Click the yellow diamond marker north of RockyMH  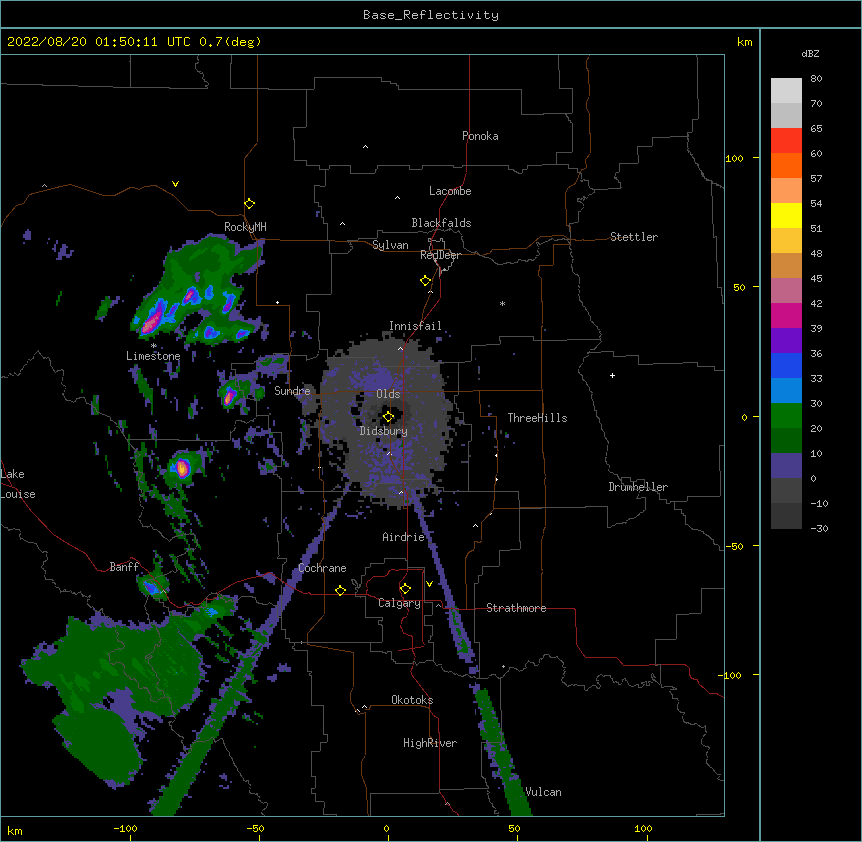(249, 204)
